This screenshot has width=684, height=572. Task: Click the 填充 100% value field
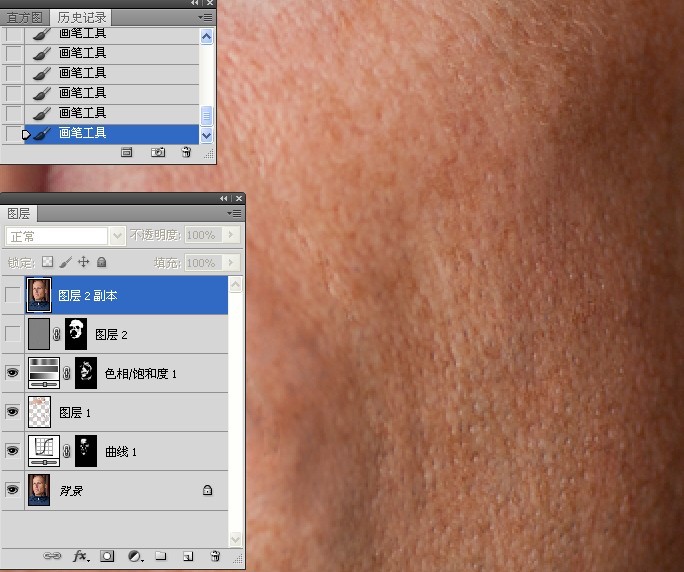tap(203, 263)
